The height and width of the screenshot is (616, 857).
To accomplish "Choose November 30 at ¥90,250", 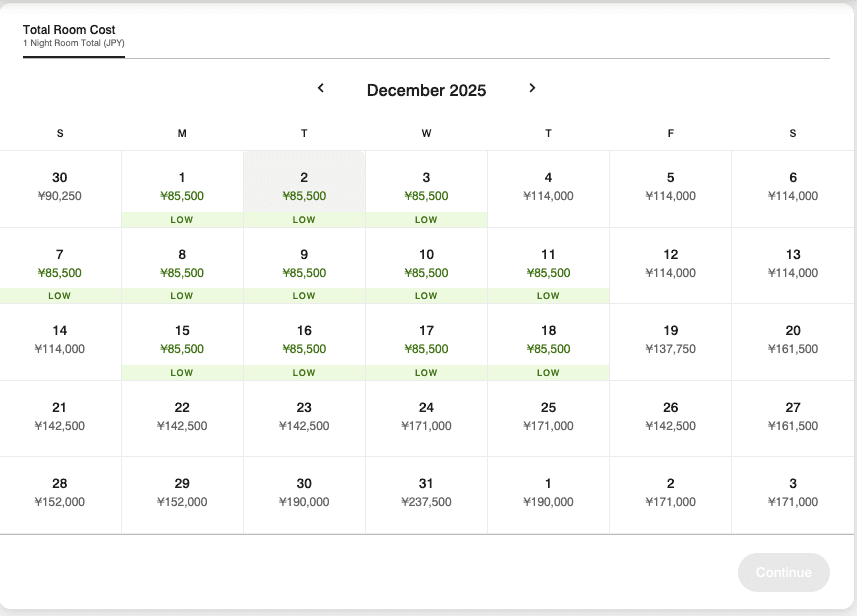I will tap(60, 187).
